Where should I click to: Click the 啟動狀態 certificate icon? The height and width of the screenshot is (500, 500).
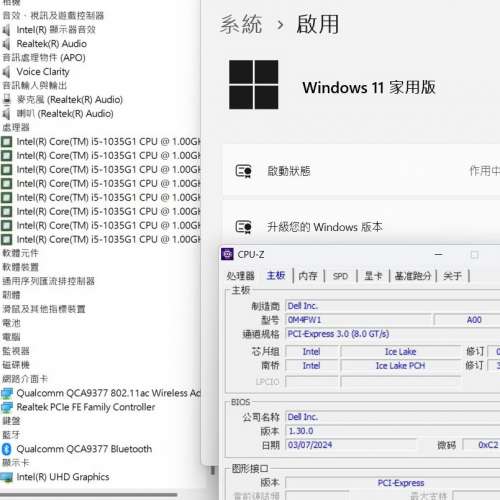[x=243, y=171]
